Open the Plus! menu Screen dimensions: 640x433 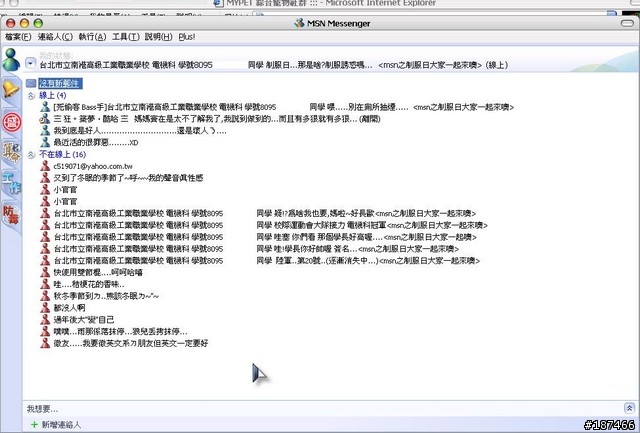[x=187, y=37]
